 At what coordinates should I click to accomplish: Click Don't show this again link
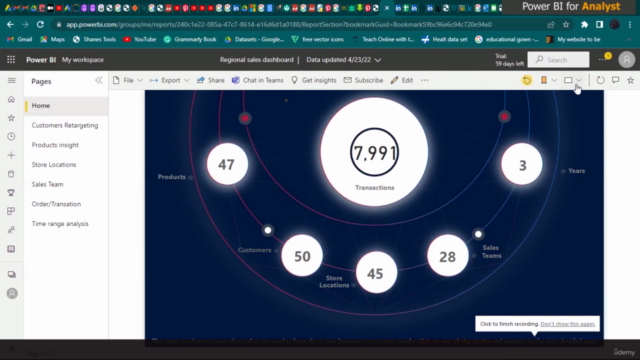coord(567,324)
